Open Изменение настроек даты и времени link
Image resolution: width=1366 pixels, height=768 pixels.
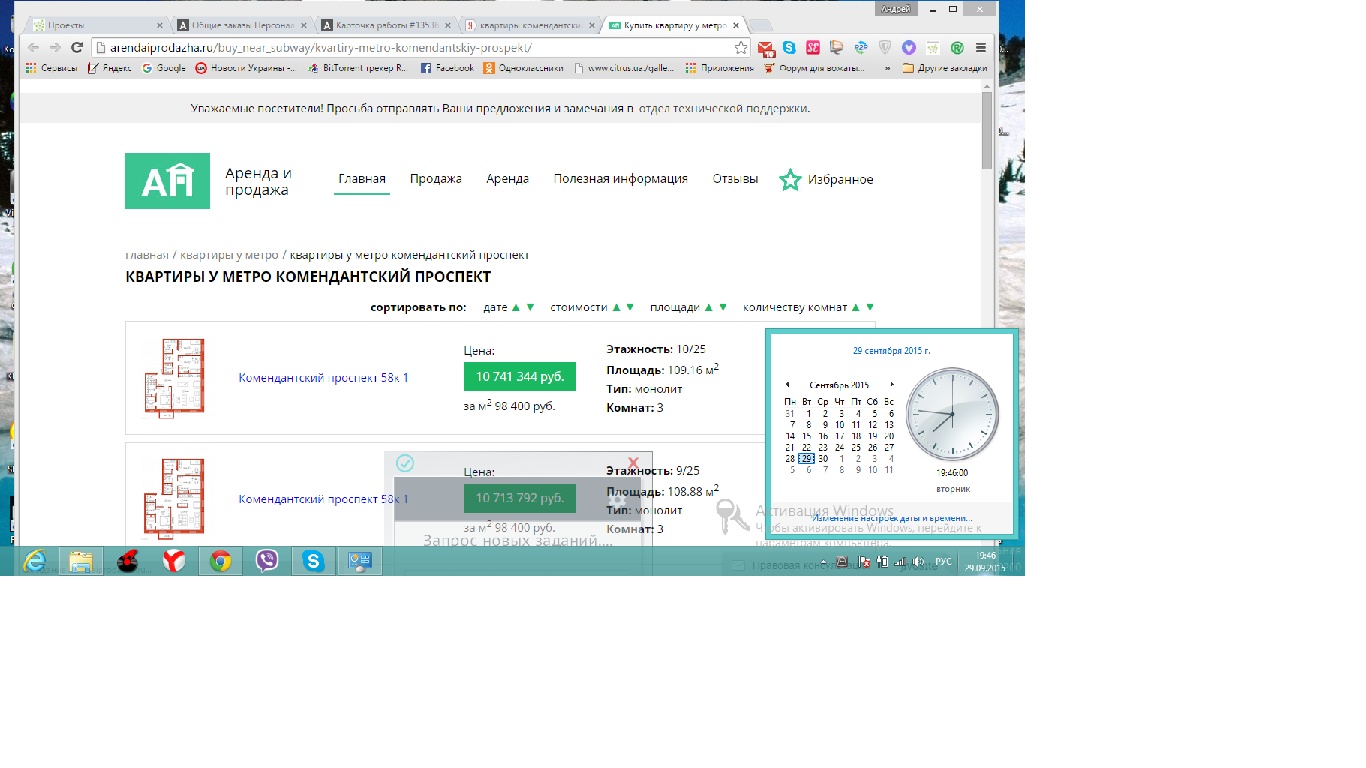tap(892, 519)
